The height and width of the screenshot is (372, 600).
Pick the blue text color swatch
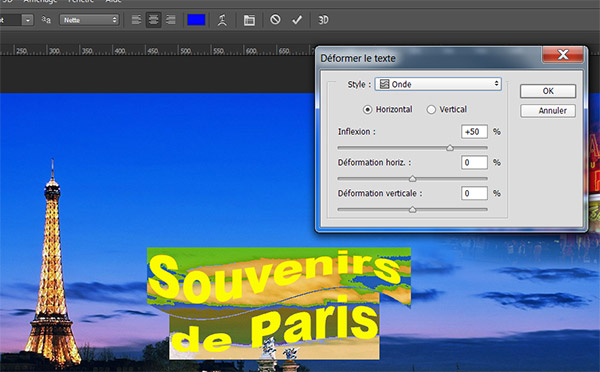(196, 20)
